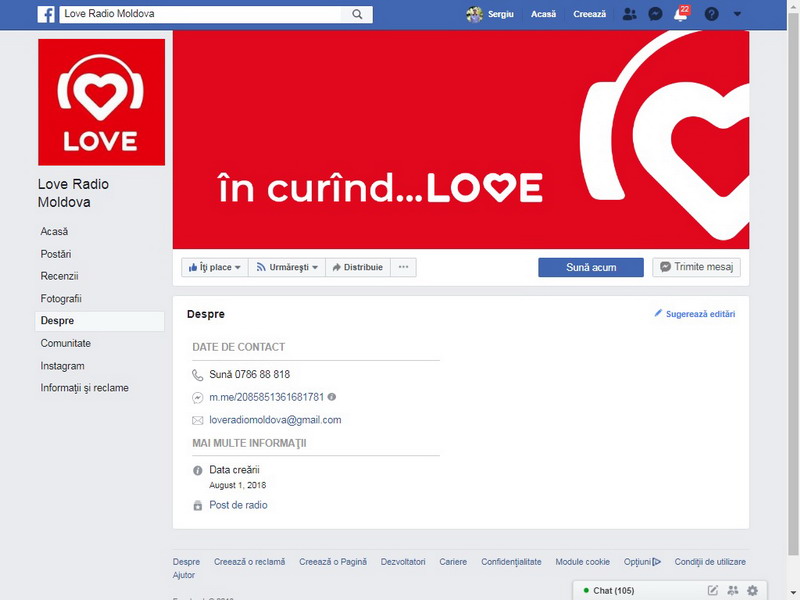The image size is (800, 600).
Task: Open the three-dots more options button
Action: 403,267
